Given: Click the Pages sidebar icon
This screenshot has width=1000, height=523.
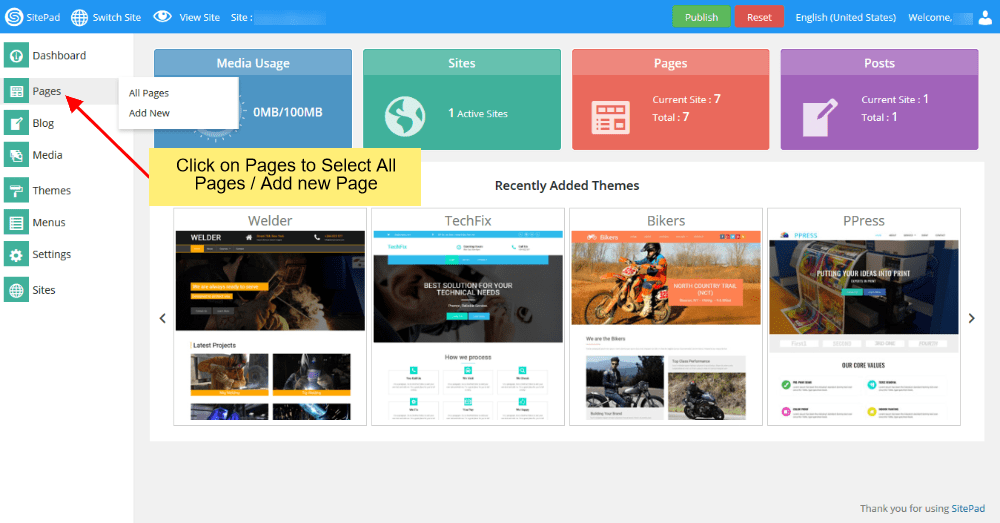Looking at the screenshot, I should [x=16, y=91].
